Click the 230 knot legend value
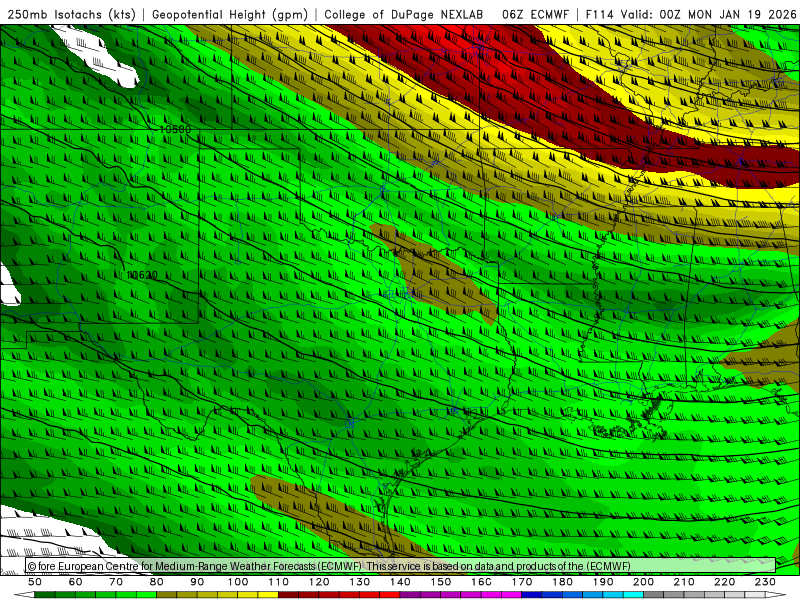 tap(765, 582)
